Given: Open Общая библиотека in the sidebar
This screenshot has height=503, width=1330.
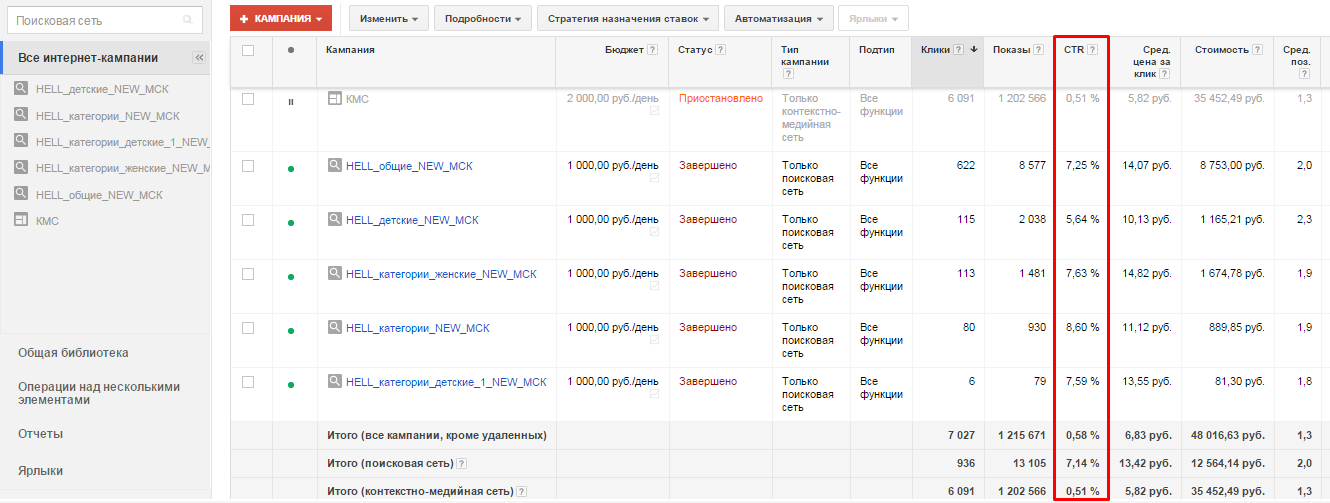Looking at the screenshot, I should tap(73, 353).
